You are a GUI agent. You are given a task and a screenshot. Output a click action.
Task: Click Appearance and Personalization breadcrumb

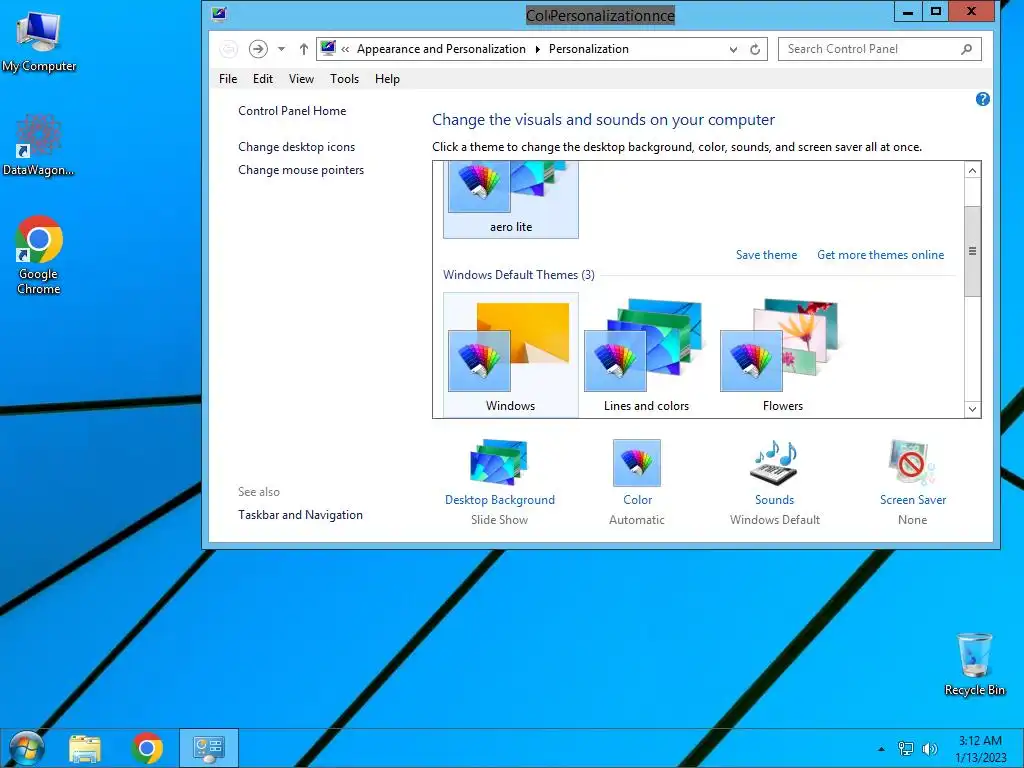[x=441, y=49]
